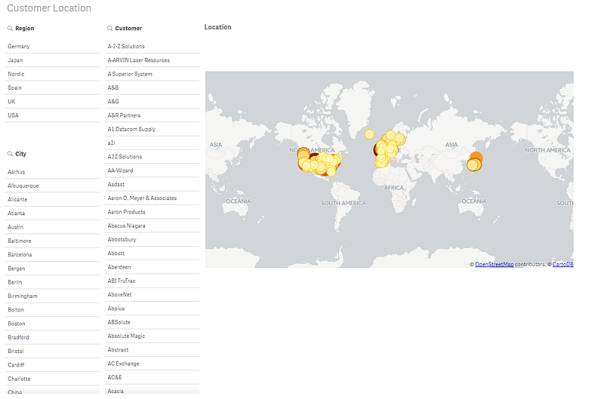Select a2i customer entry

coord(152,143)
